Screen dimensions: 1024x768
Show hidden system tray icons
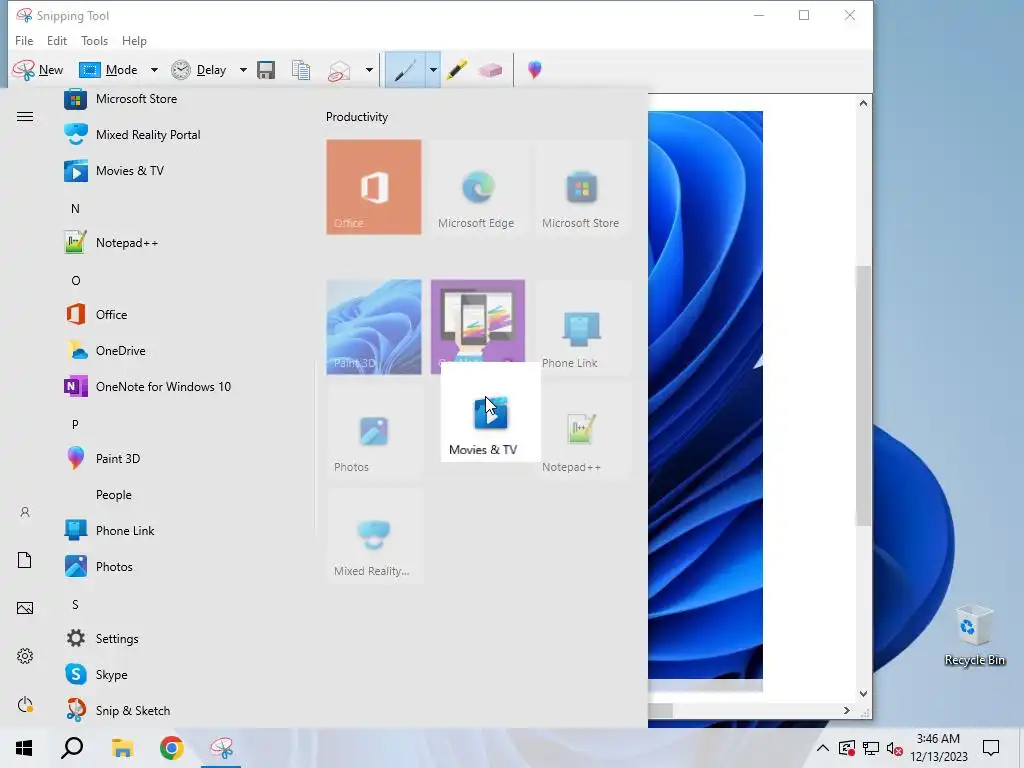[823, 748]
